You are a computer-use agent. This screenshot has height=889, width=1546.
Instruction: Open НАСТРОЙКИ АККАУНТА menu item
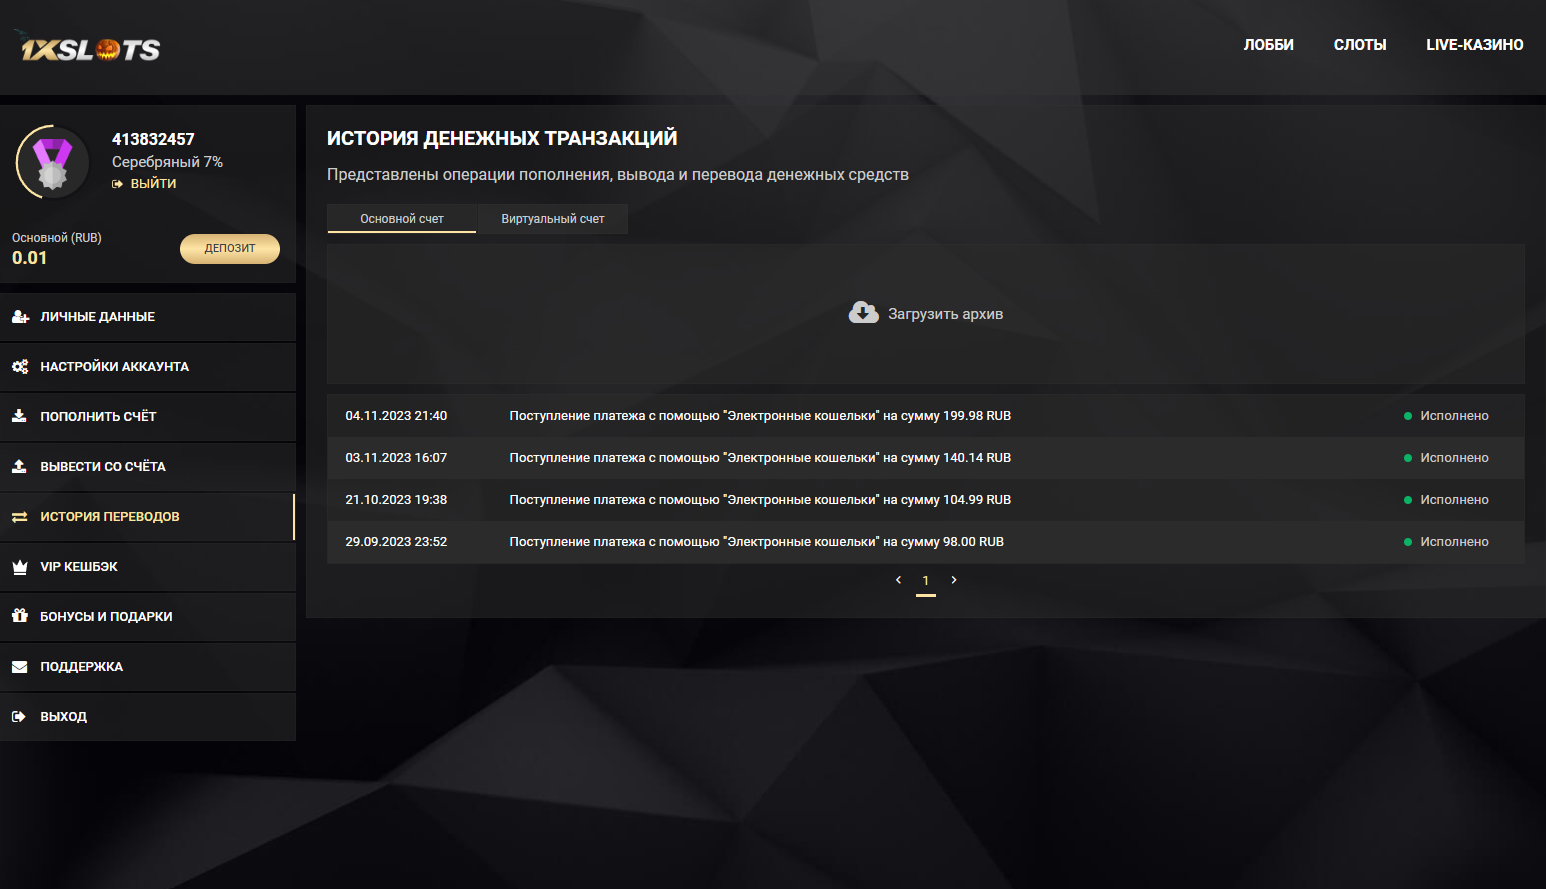coord(148,367)
